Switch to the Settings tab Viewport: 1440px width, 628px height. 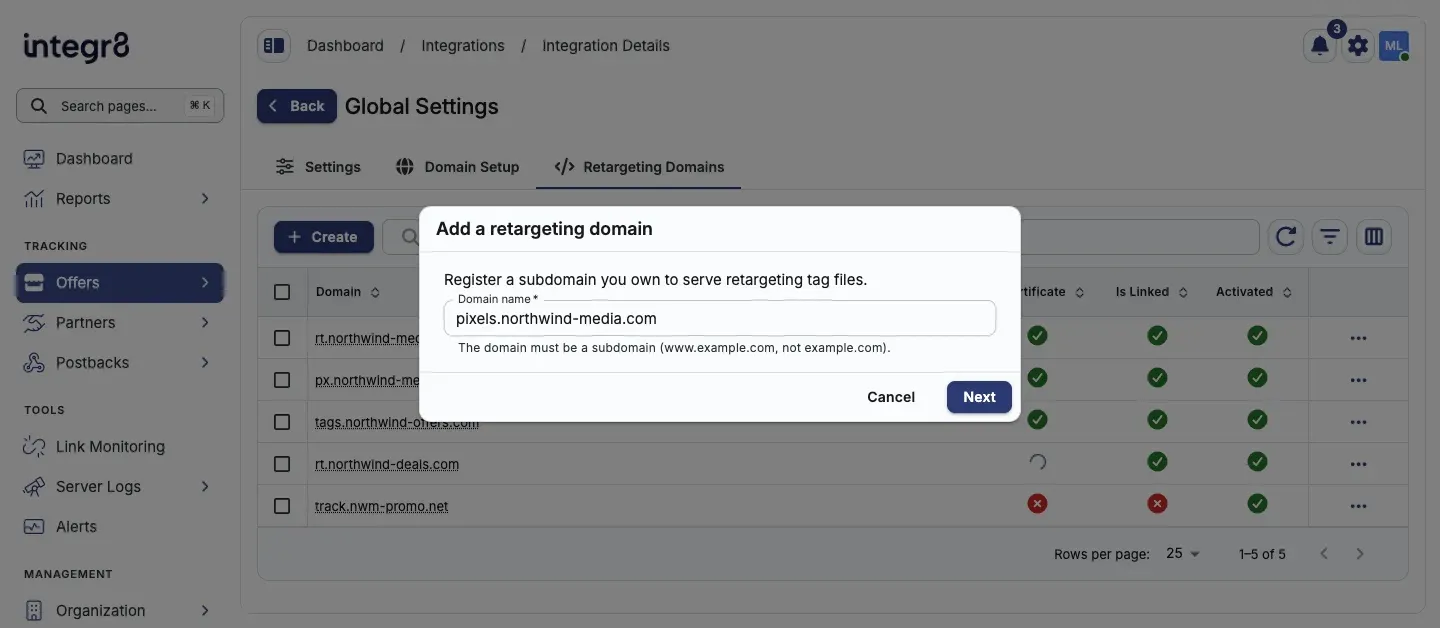(x=318, y=167)
